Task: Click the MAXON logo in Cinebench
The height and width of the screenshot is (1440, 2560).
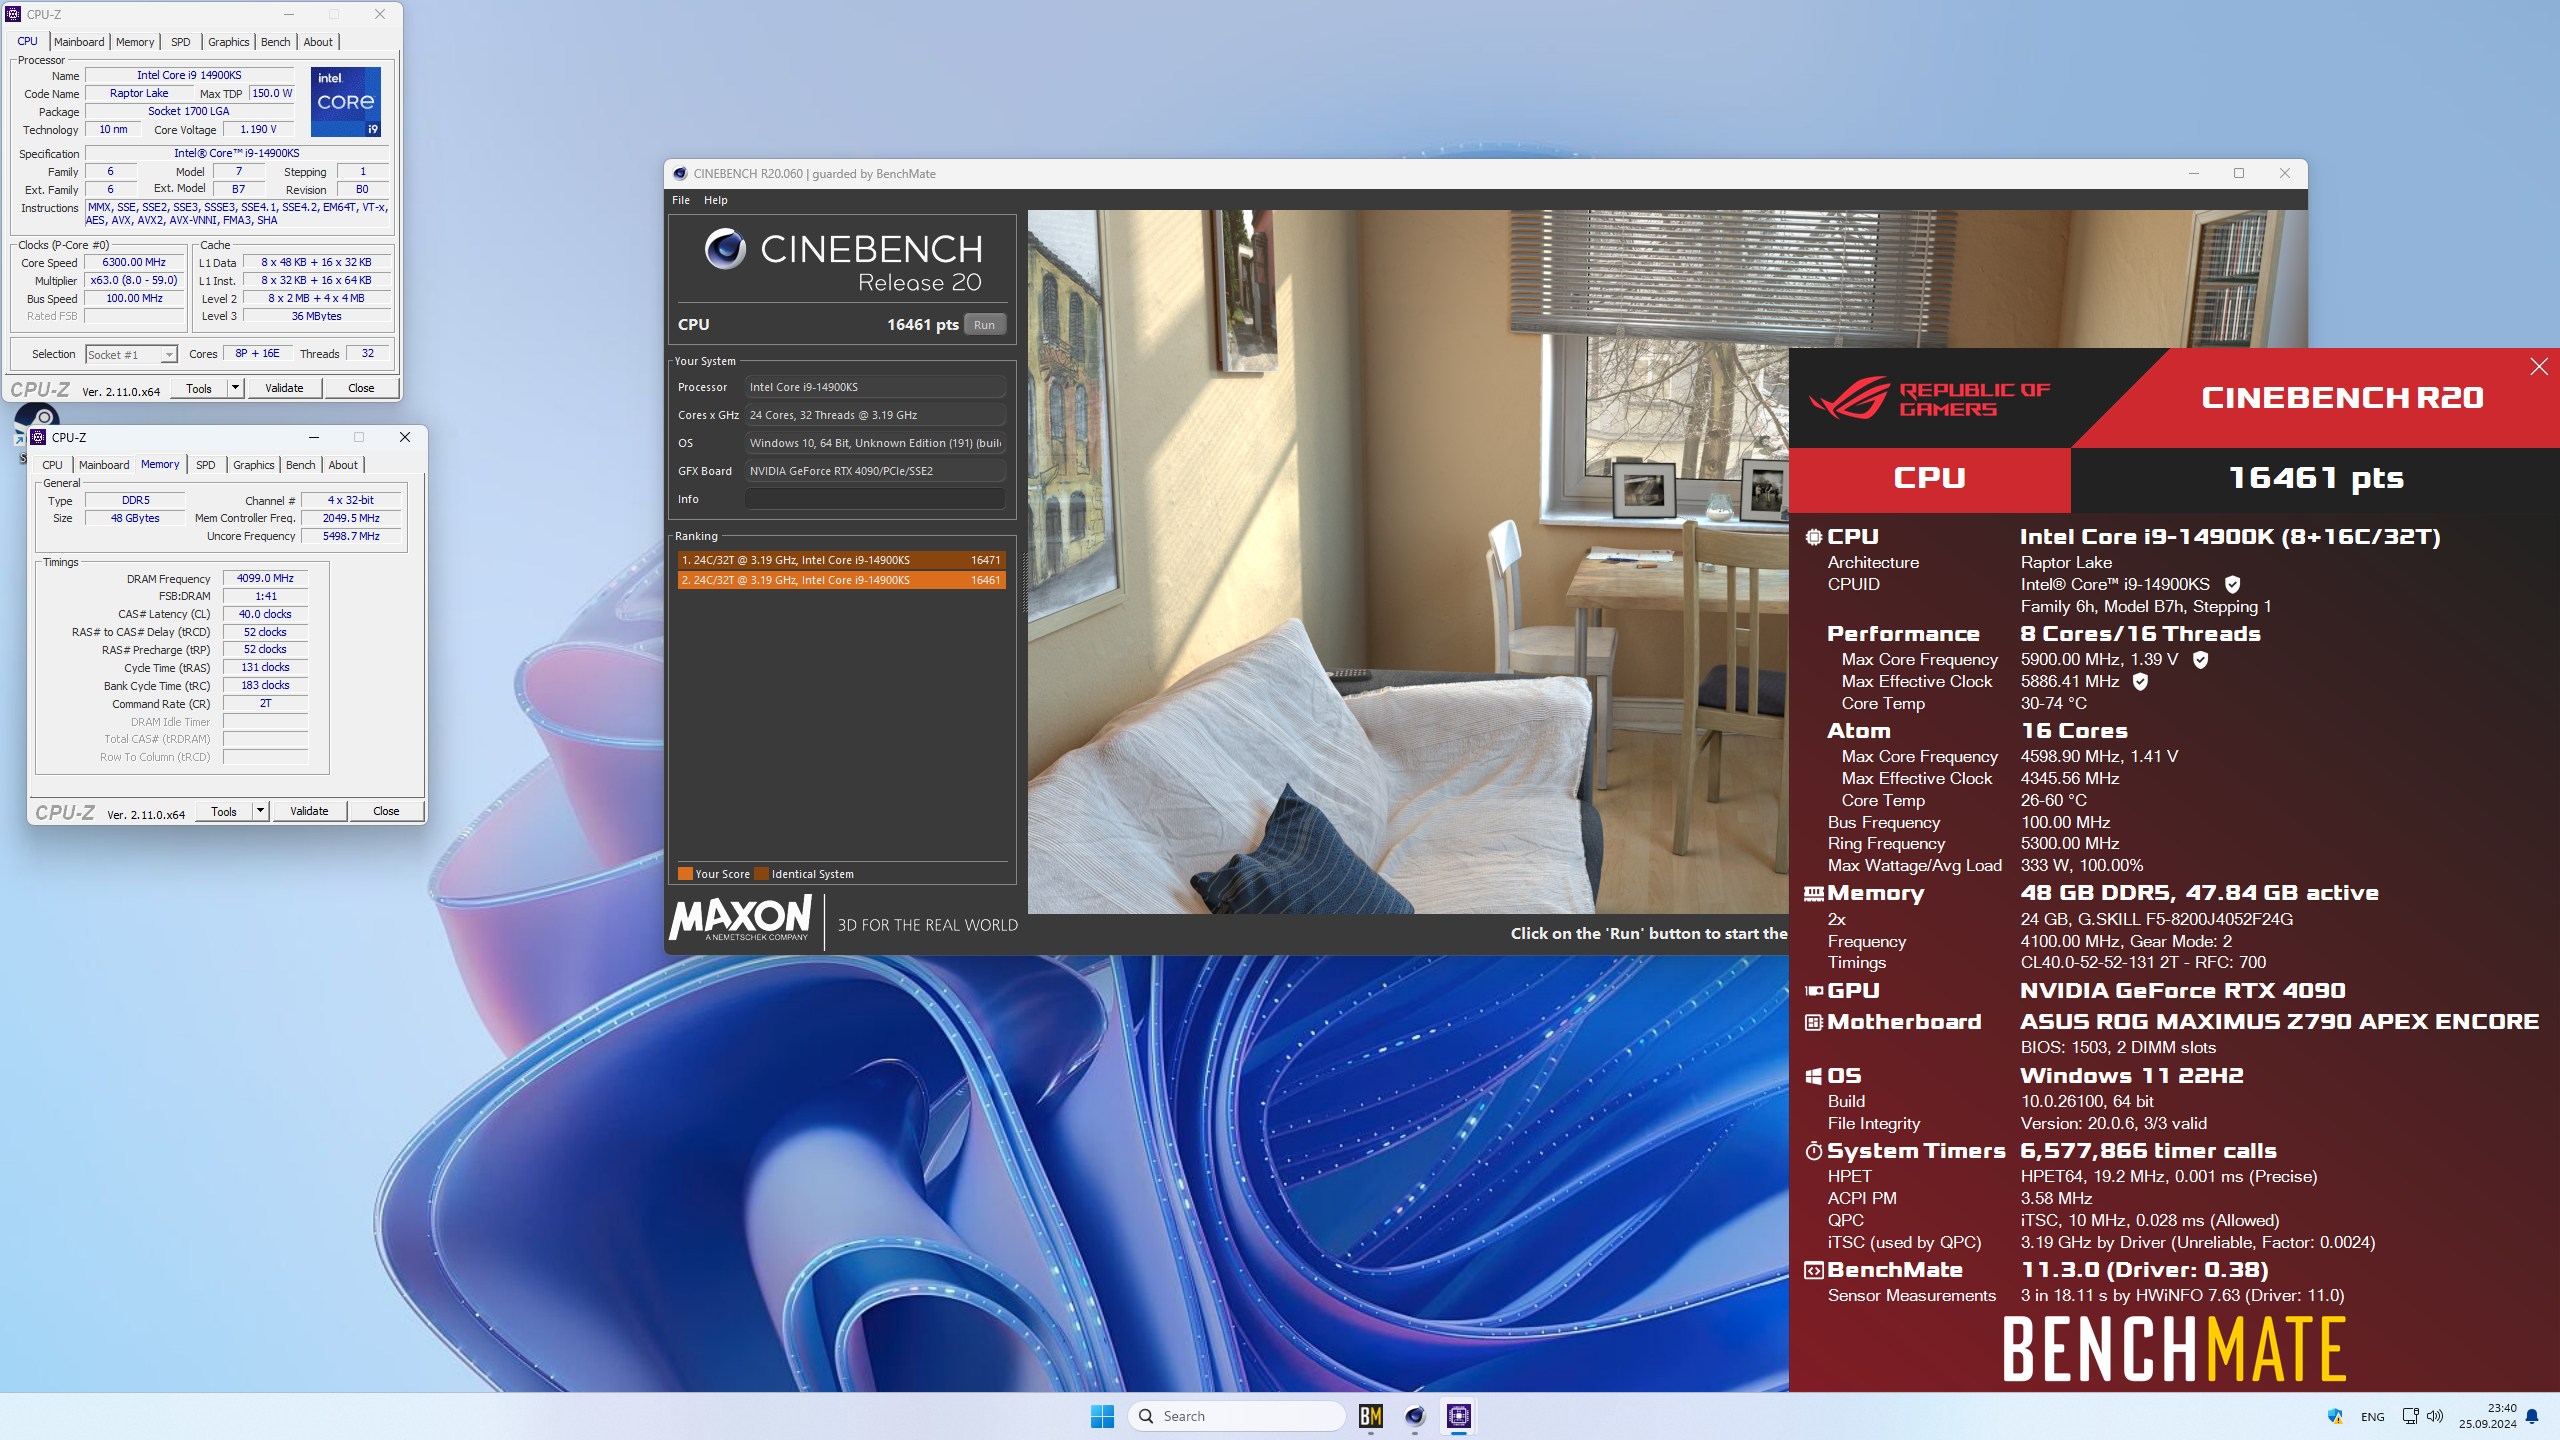Action: pos(741,917)
